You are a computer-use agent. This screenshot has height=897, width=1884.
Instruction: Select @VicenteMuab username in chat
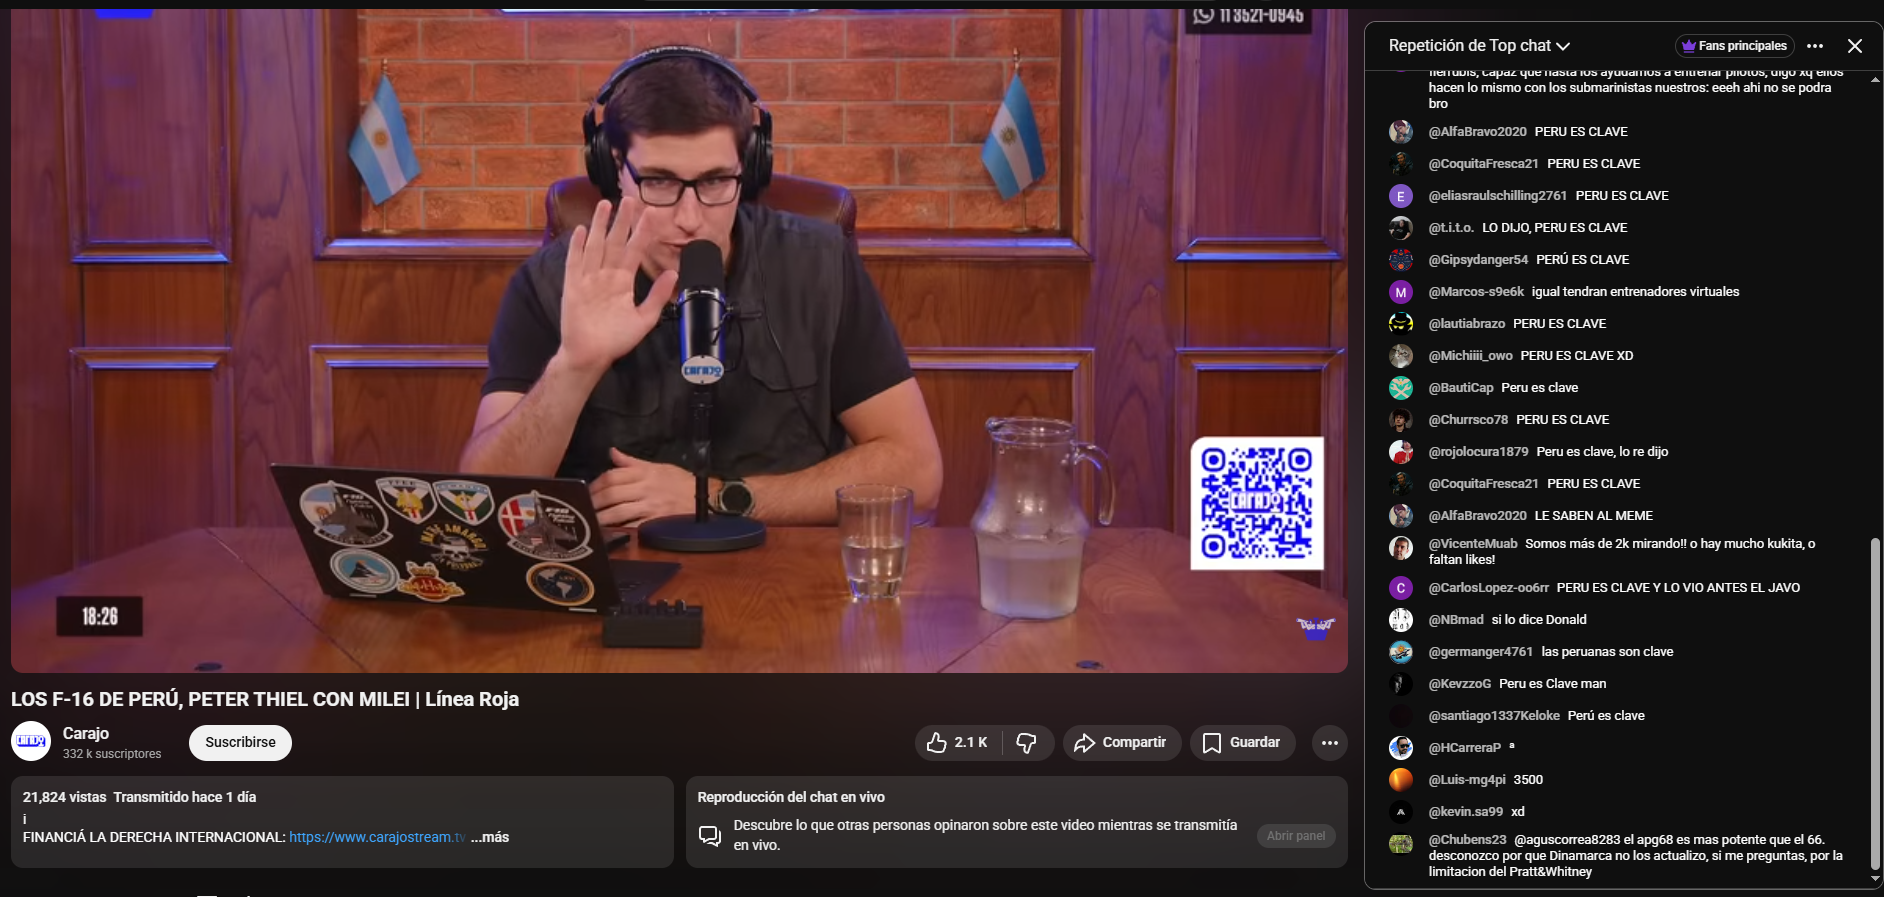tap(1473, 544)
